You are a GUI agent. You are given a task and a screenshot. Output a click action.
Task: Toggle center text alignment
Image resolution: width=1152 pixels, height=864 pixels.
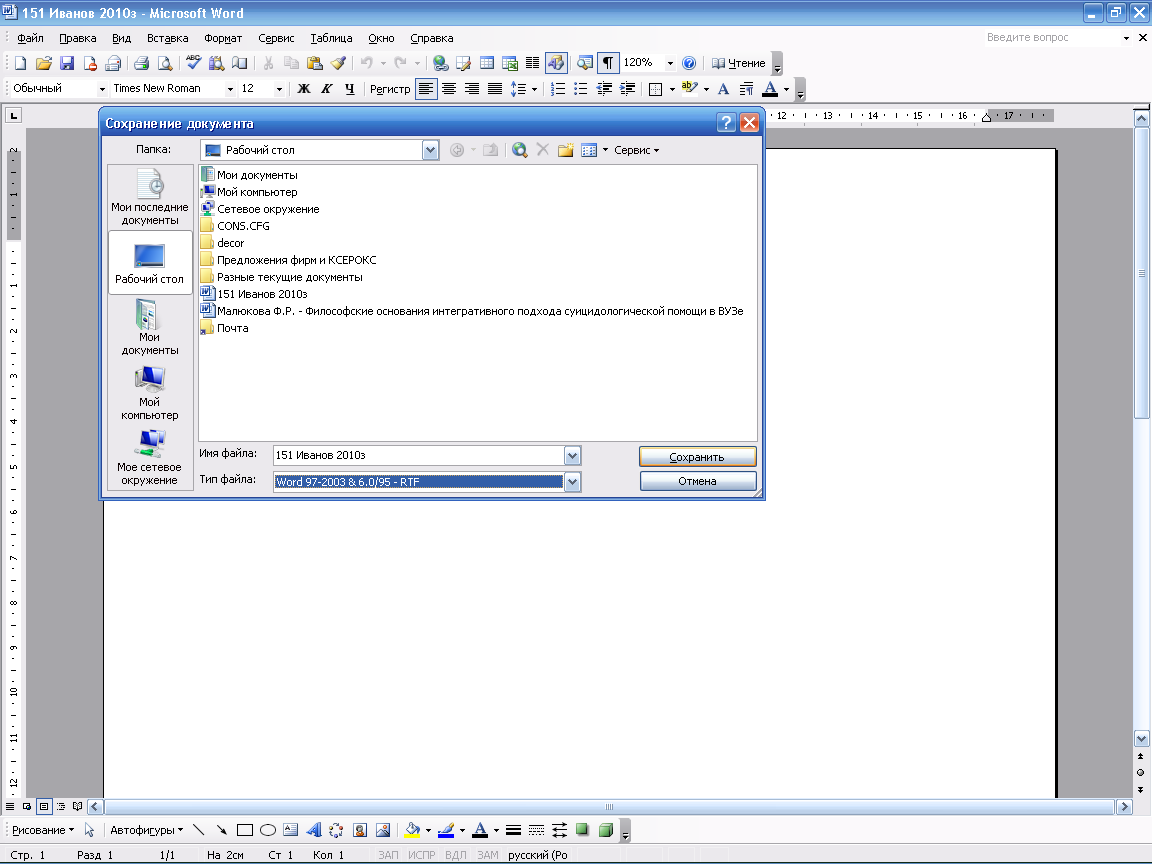pyautogui.click(x=449, y=89)
